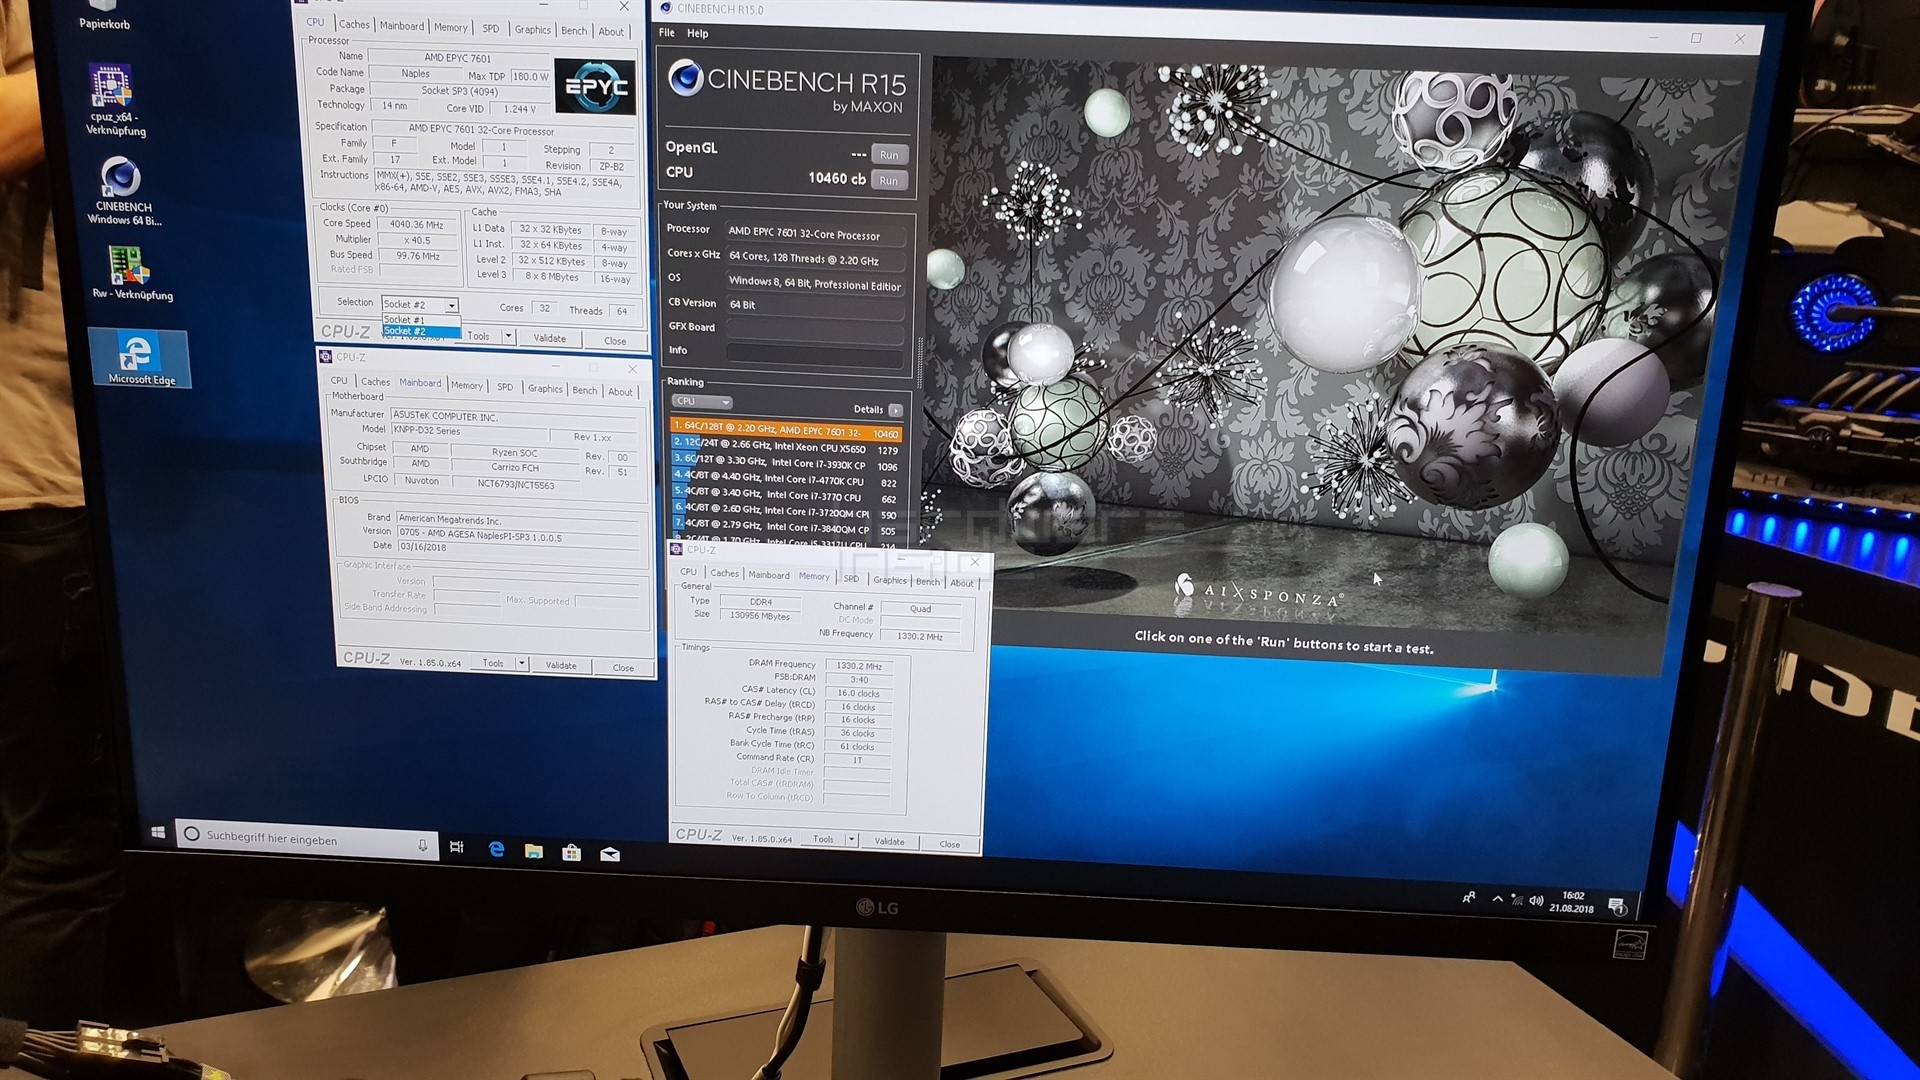The height and width of the screenshot is (1080, 1920).
Task: Open Tools dropdown arrow in Mainboard CPU-Z window
Action: click(521, 663)
